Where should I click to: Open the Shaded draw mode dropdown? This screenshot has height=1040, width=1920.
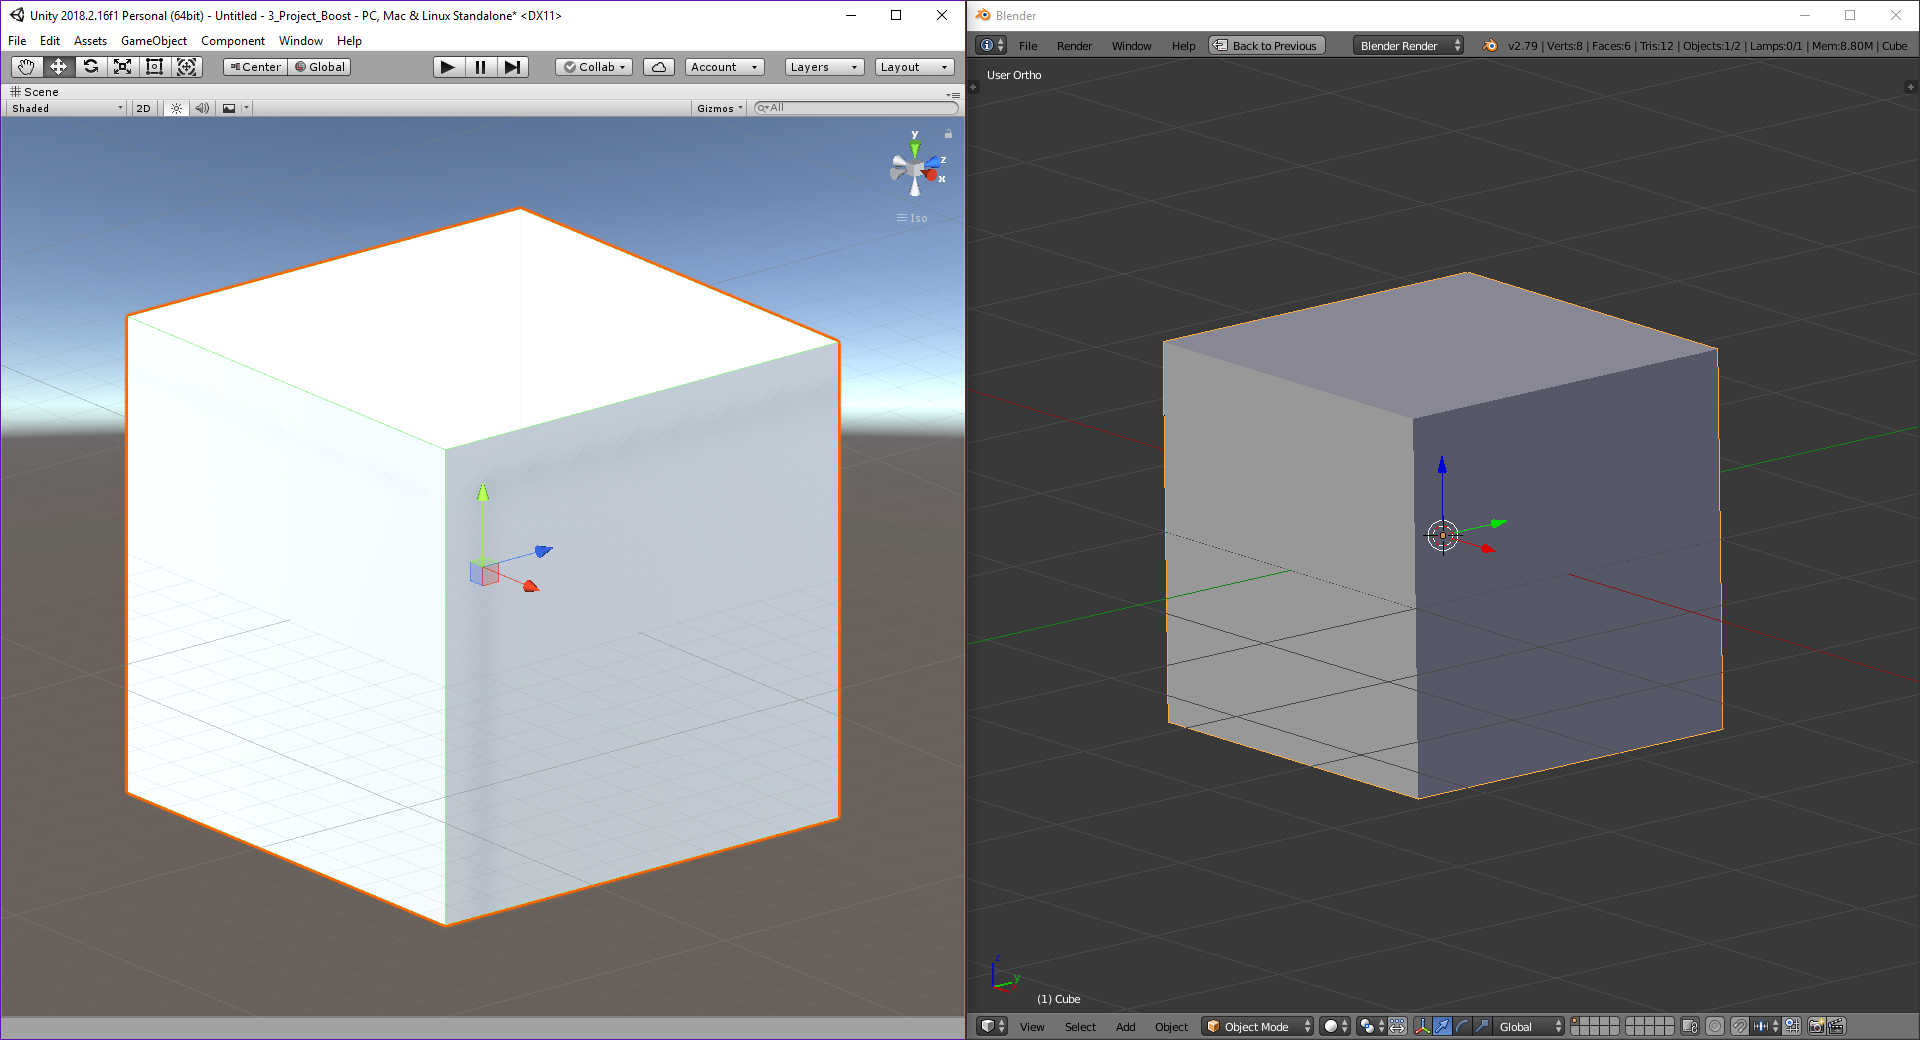pyautogui.click(x=67, y=108)
